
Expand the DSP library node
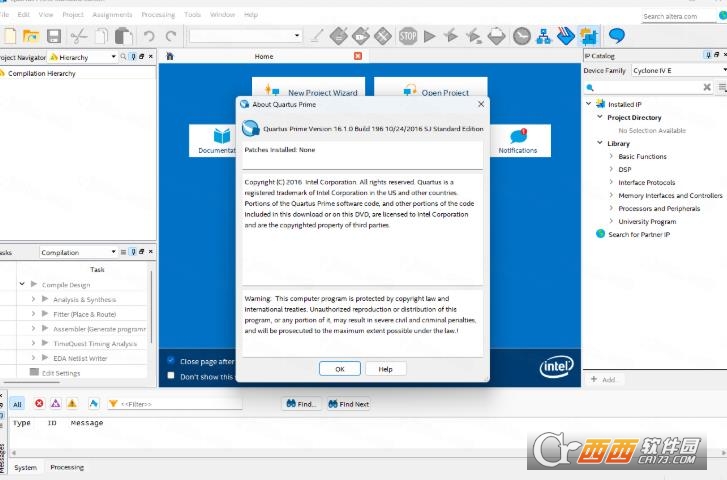tap(611, 169)
